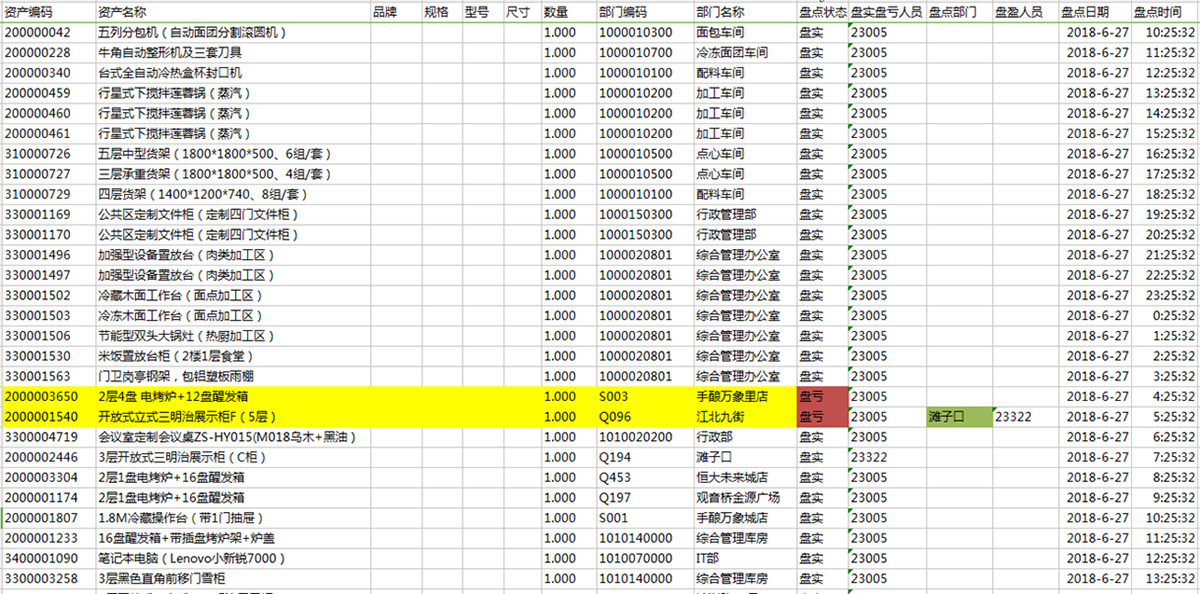Viewport: 1200px width, 594px height.
Task: Click department code cell Q453
Action: coord(615,477)
